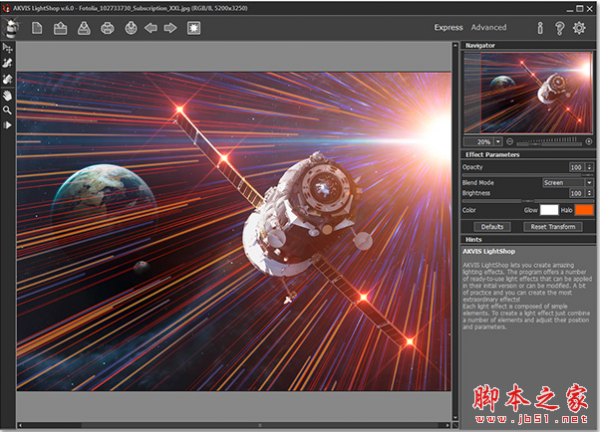Open the orange Halo color swatch

(x=584, y=210)
